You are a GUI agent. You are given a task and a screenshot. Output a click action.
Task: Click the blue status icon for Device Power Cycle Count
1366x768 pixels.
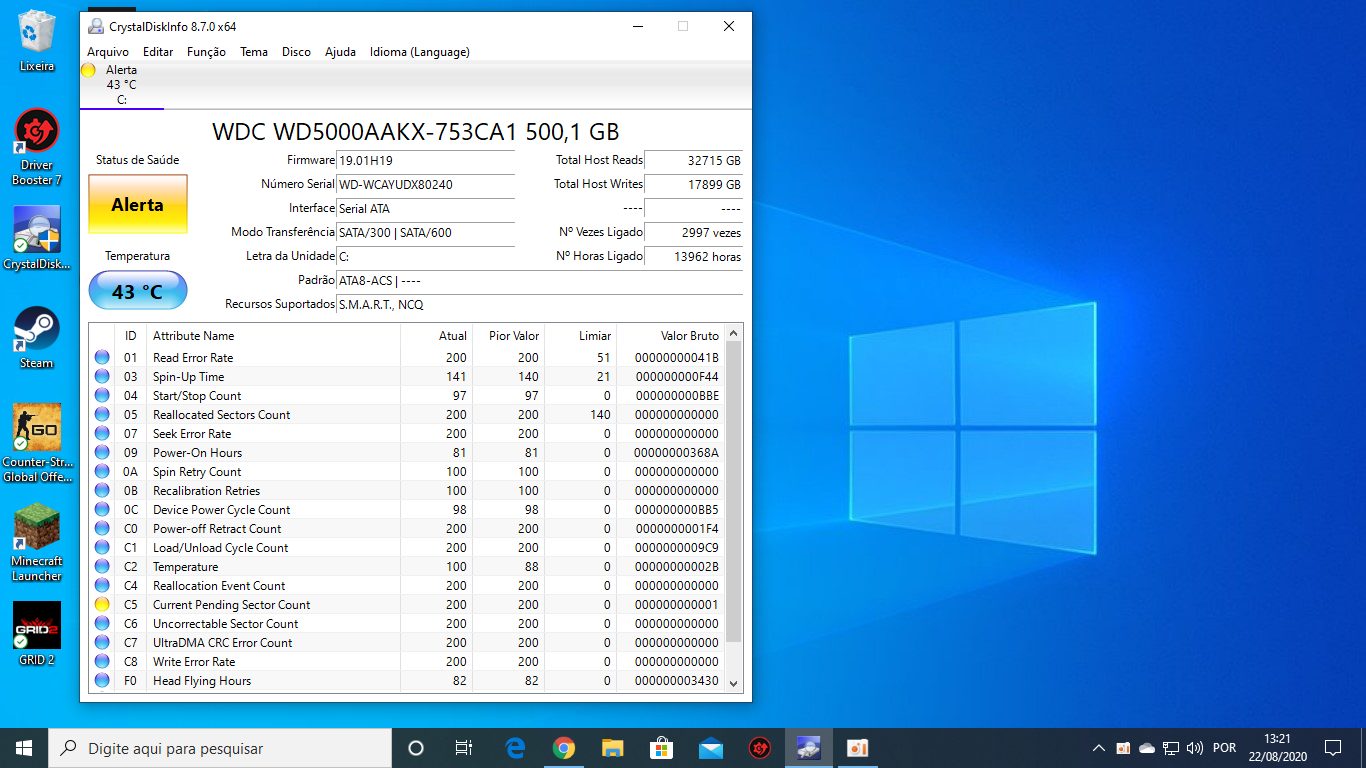tap(102, 509)
